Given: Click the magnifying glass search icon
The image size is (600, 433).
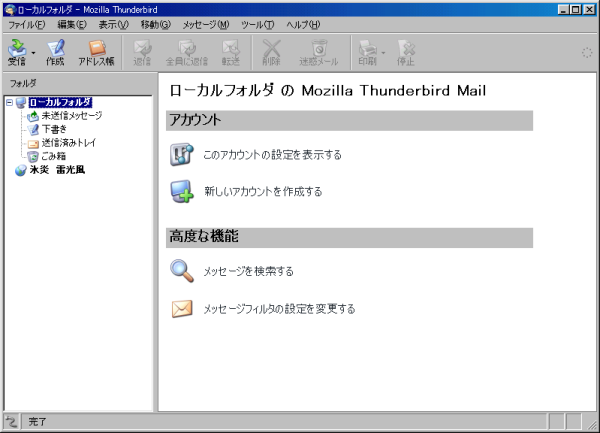Looking at the screenshot, I should (x=182, y=271).
